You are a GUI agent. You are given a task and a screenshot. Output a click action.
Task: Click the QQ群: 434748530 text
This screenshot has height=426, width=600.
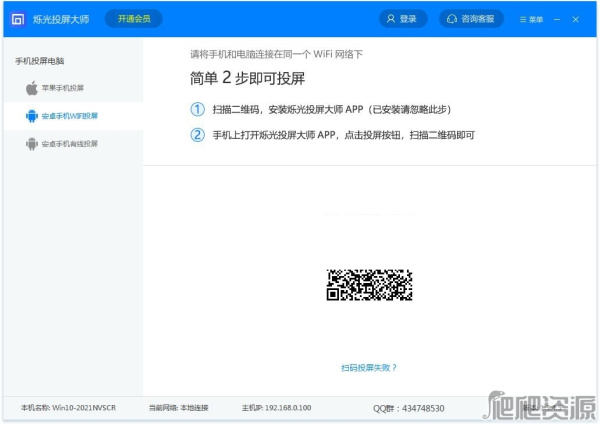[409, 408]
